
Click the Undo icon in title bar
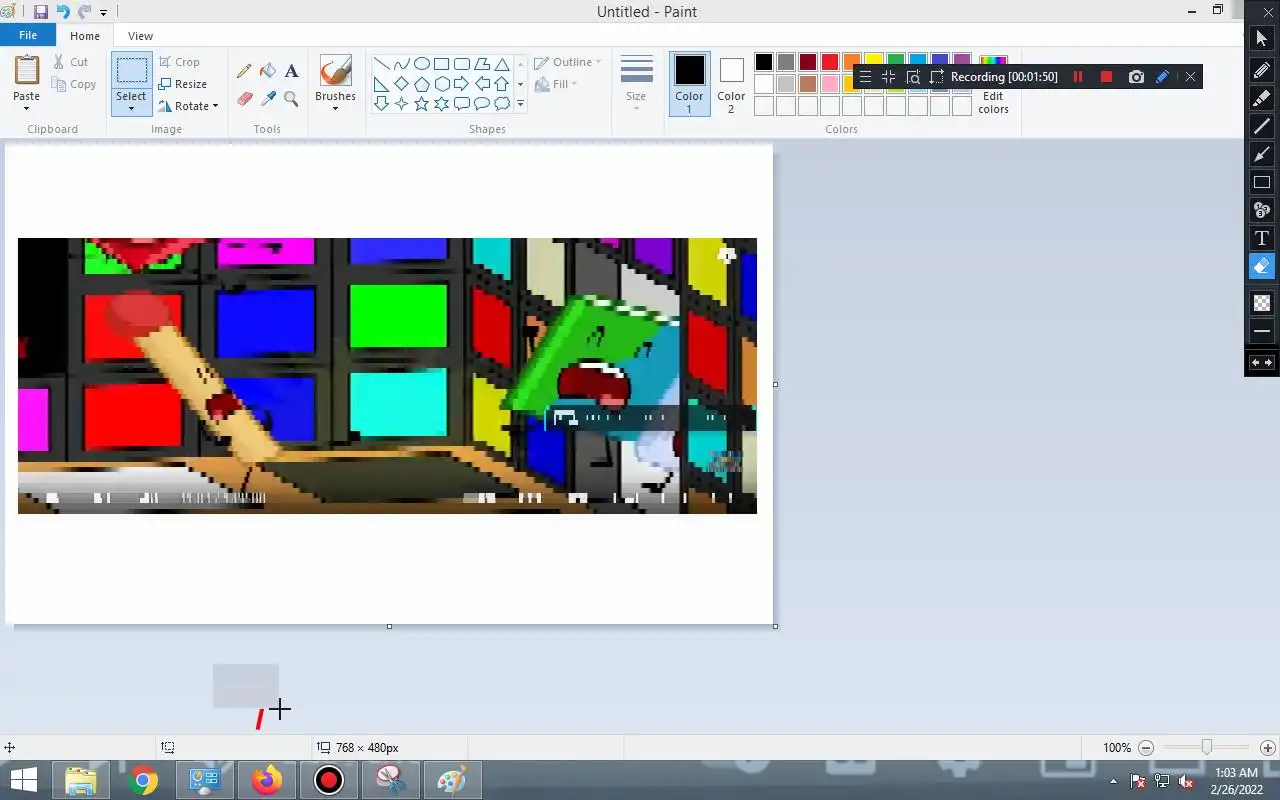63,12
